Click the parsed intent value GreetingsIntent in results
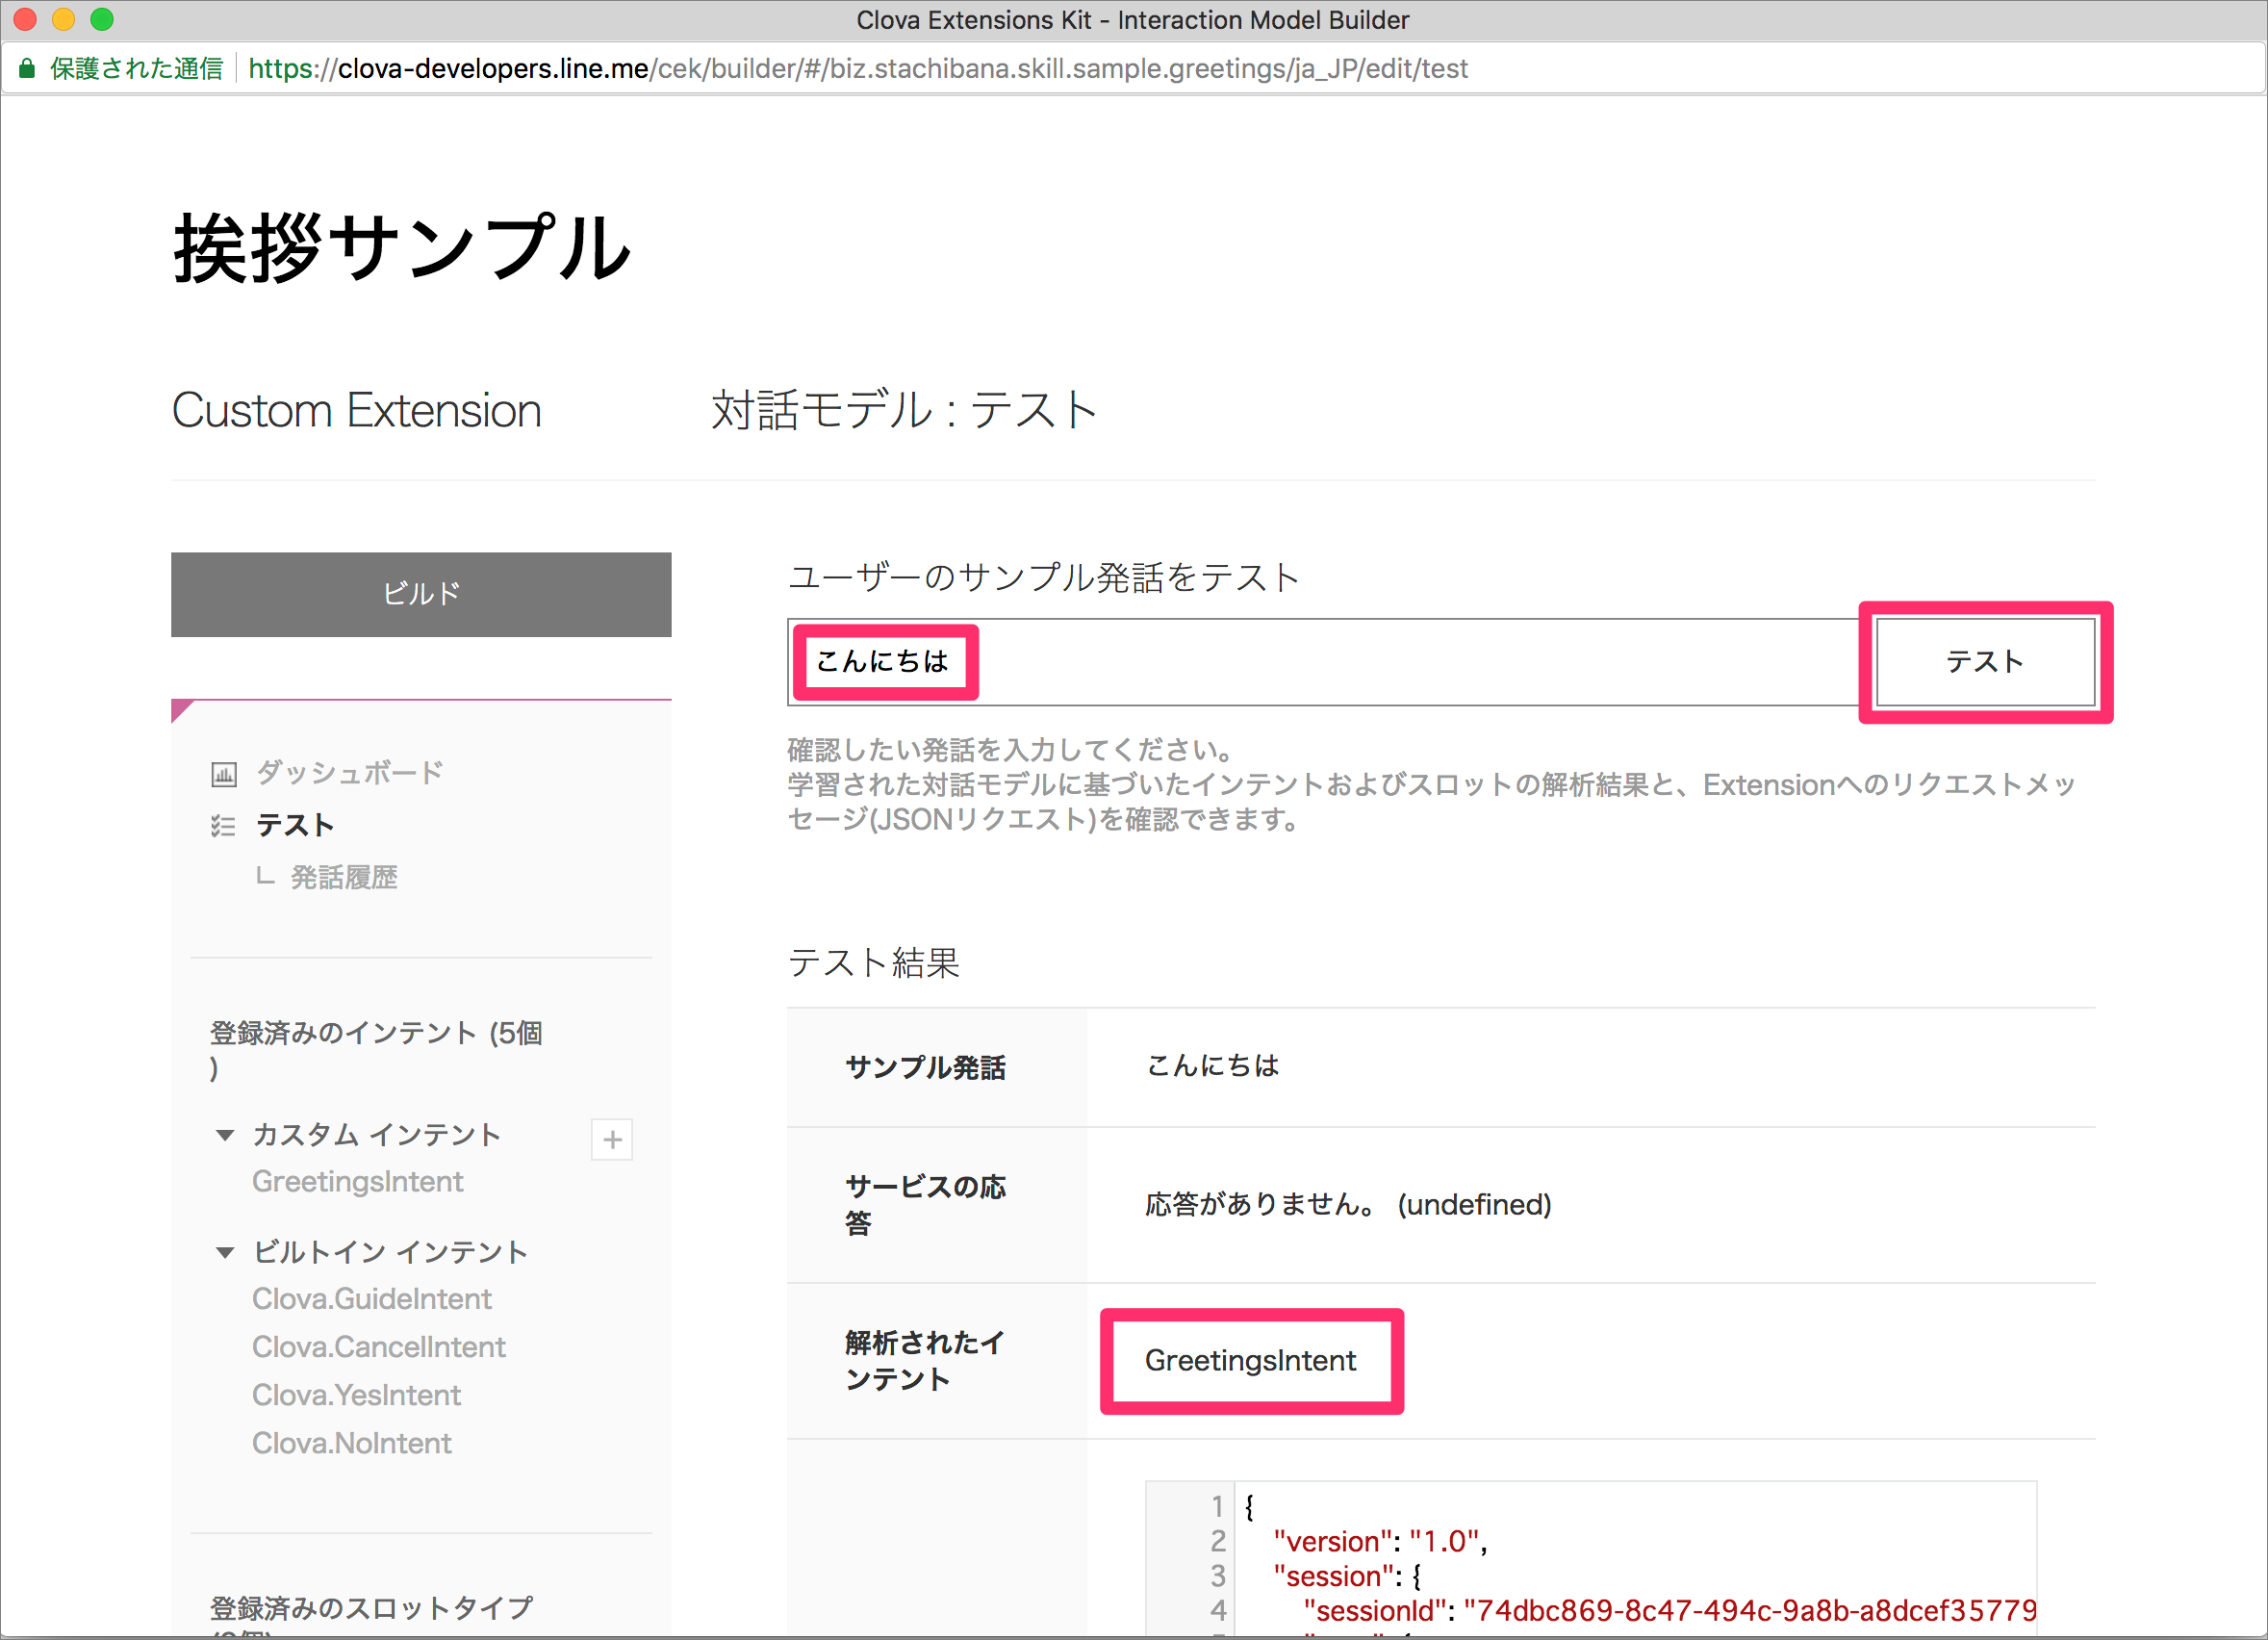Viewport: 2268px width, 1640px height. (1251, 1361)
